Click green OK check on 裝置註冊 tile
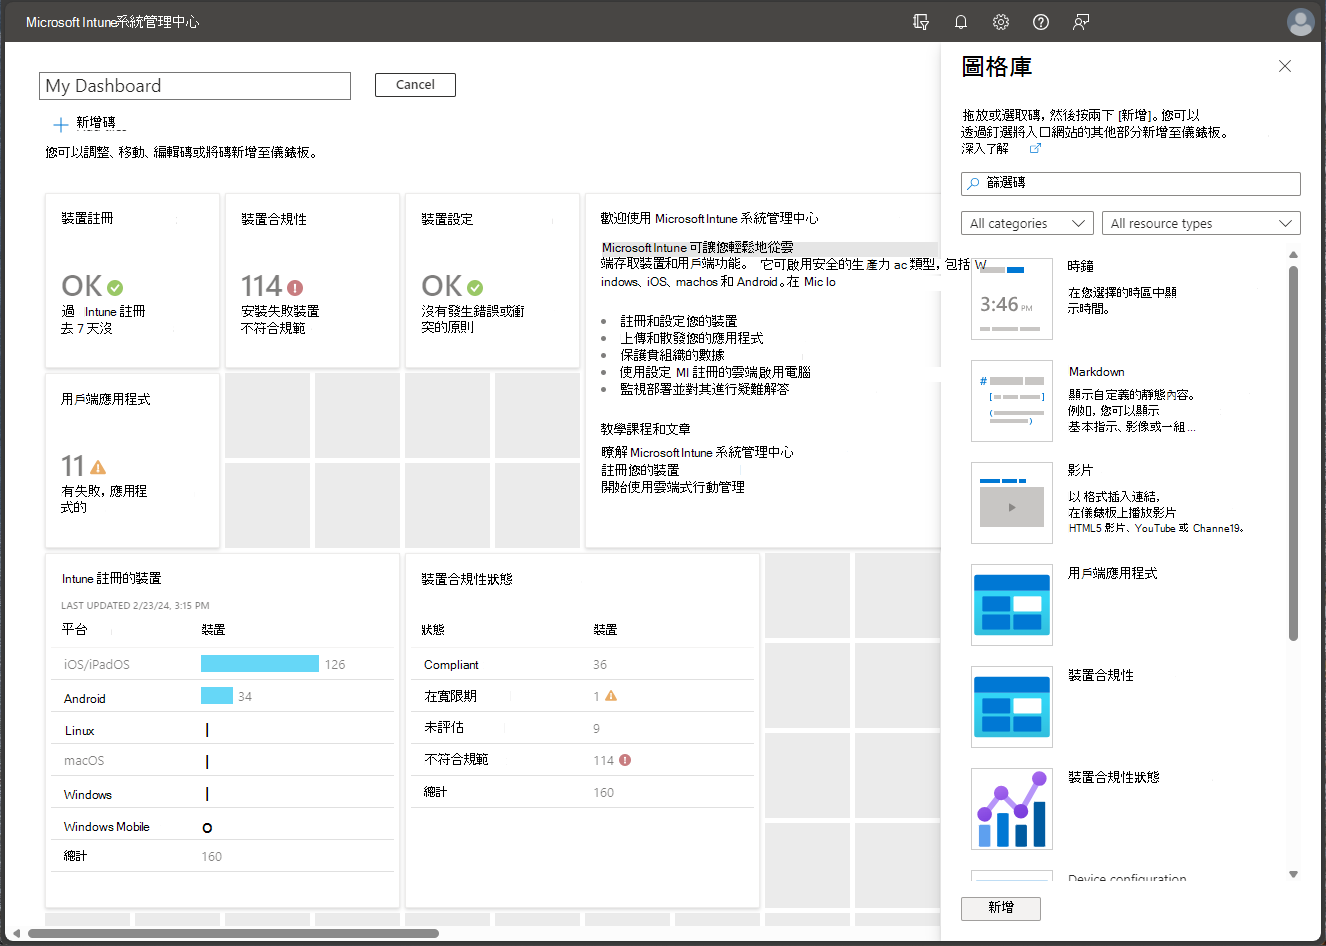The width and height of the screenshot is (1326, 946). 115,288
